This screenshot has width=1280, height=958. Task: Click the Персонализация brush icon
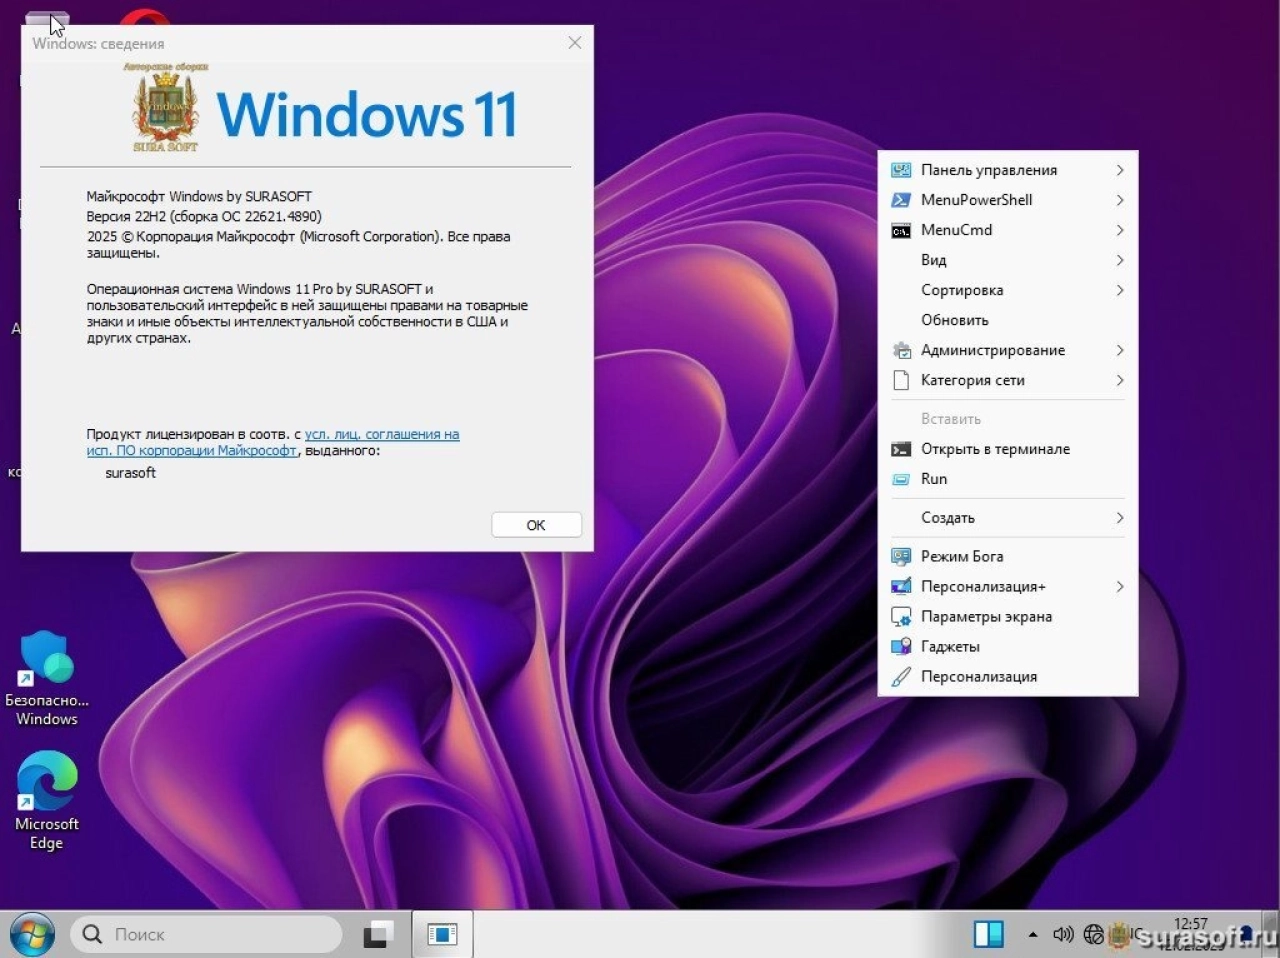(901, 677)
